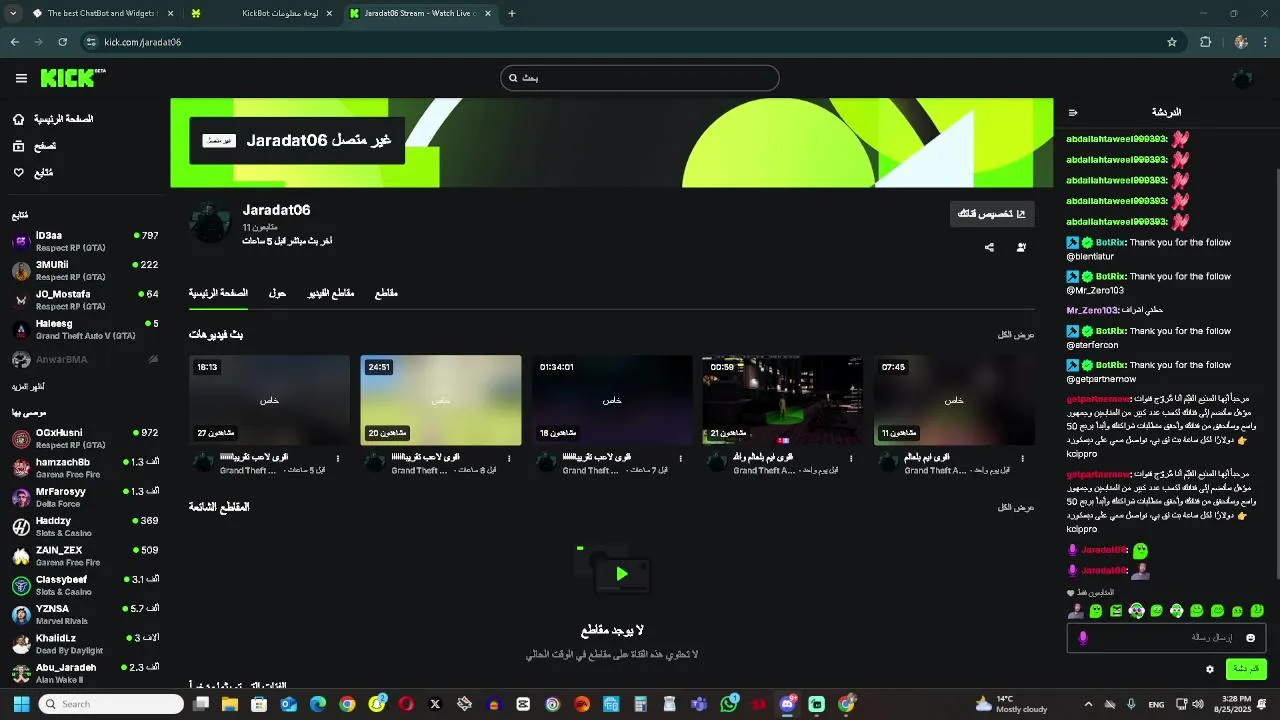Screen dimensions: 1280x720
Task: Click the microphone icon in the chat input
Action: [x=1082, y=638]
